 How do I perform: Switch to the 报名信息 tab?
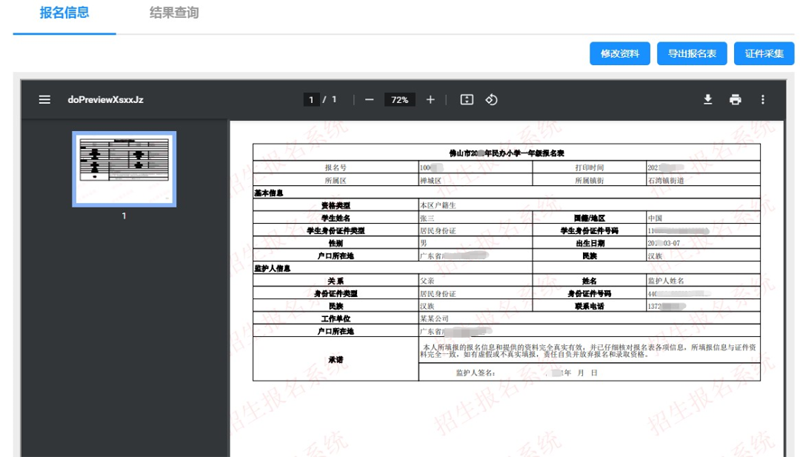click(64, 14)
